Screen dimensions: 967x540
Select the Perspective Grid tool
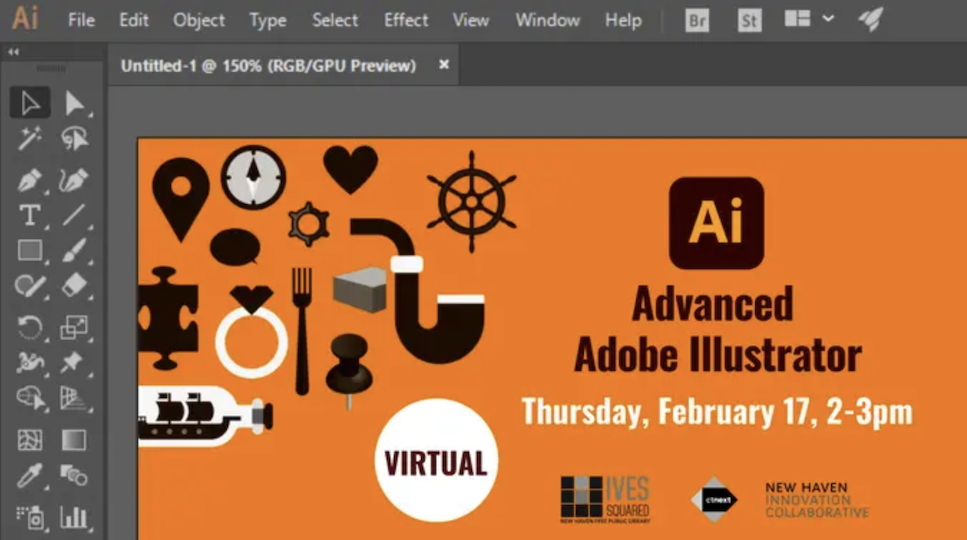coord(74,398)
